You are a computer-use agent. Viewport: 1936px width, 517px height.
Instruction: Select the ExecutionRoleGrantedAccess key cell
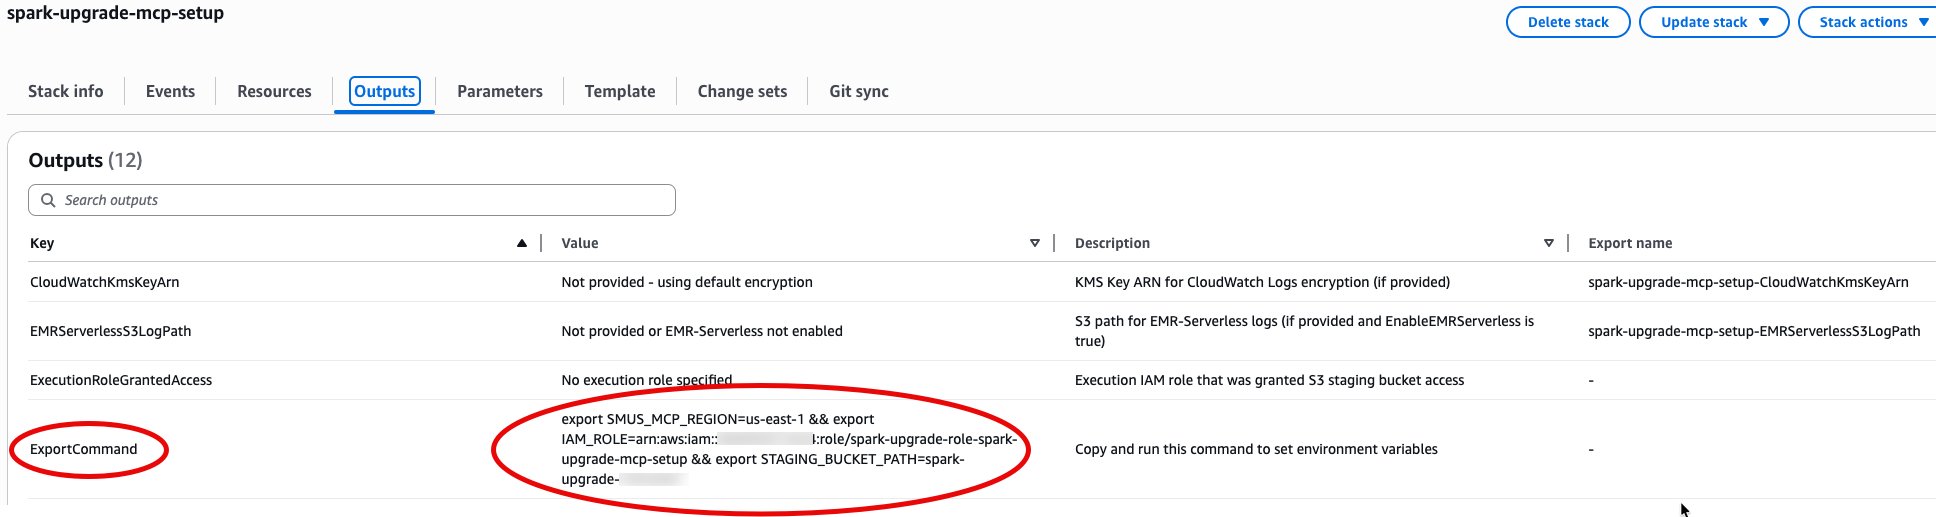pyautogui.click(x=121, y=380)
